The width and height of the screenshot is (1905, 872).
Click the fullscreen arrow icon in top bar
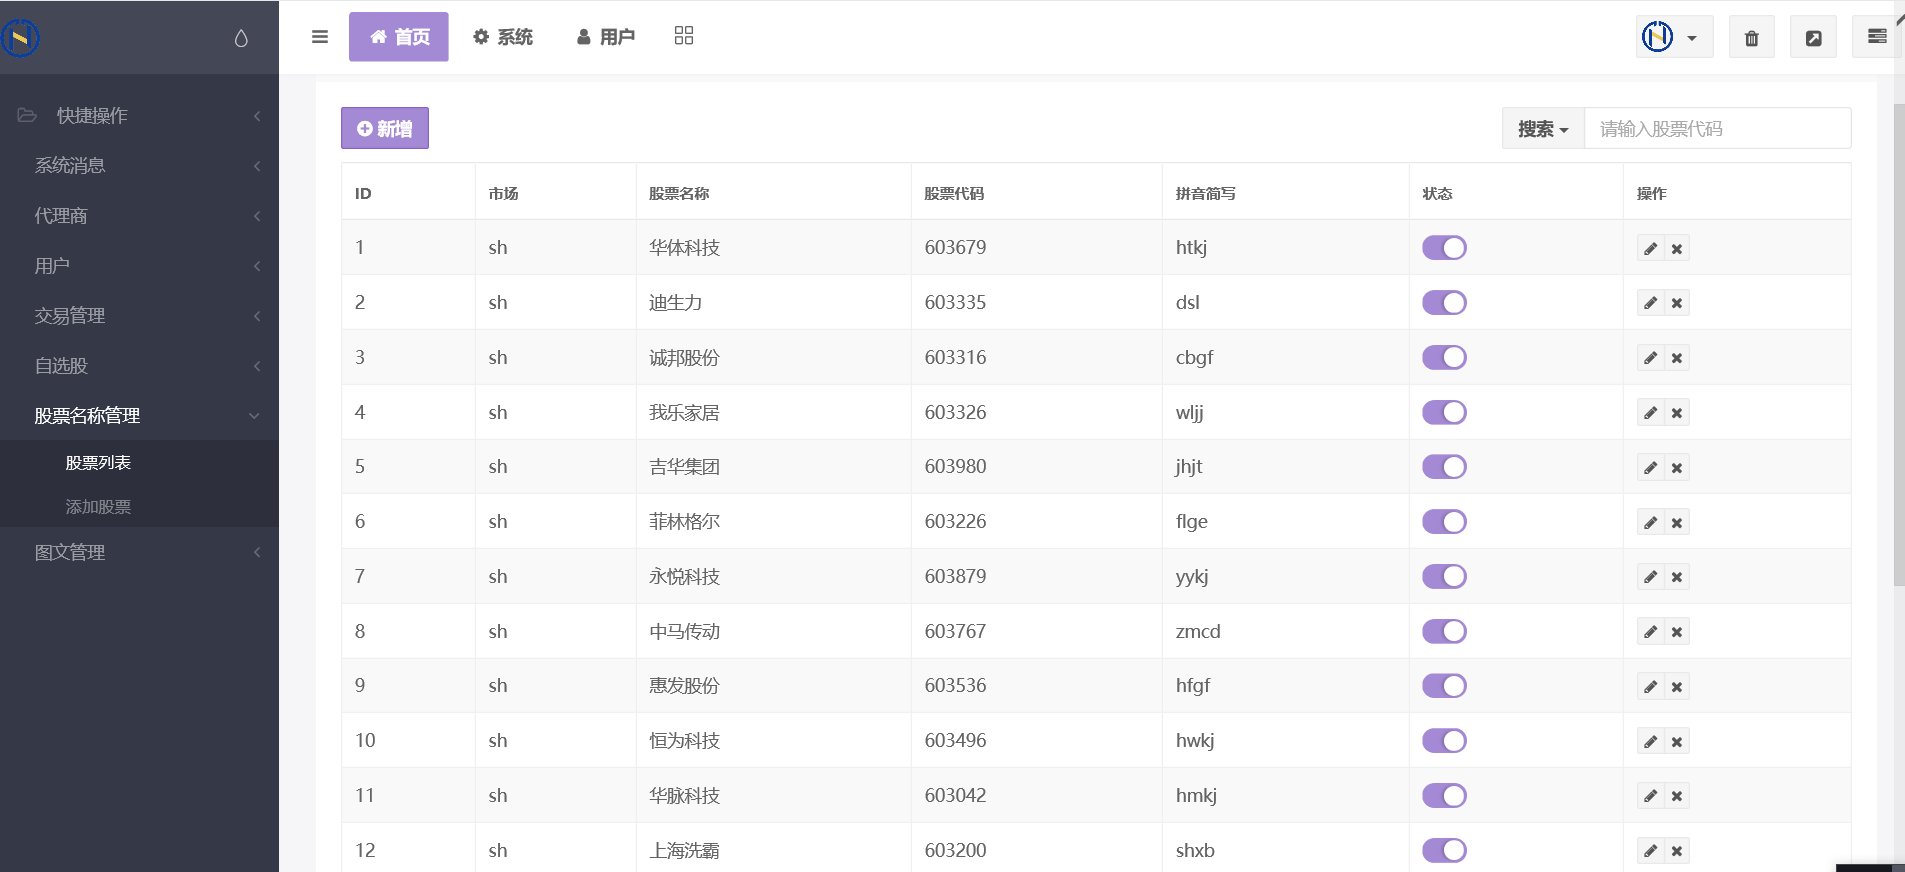[1813, 38]
